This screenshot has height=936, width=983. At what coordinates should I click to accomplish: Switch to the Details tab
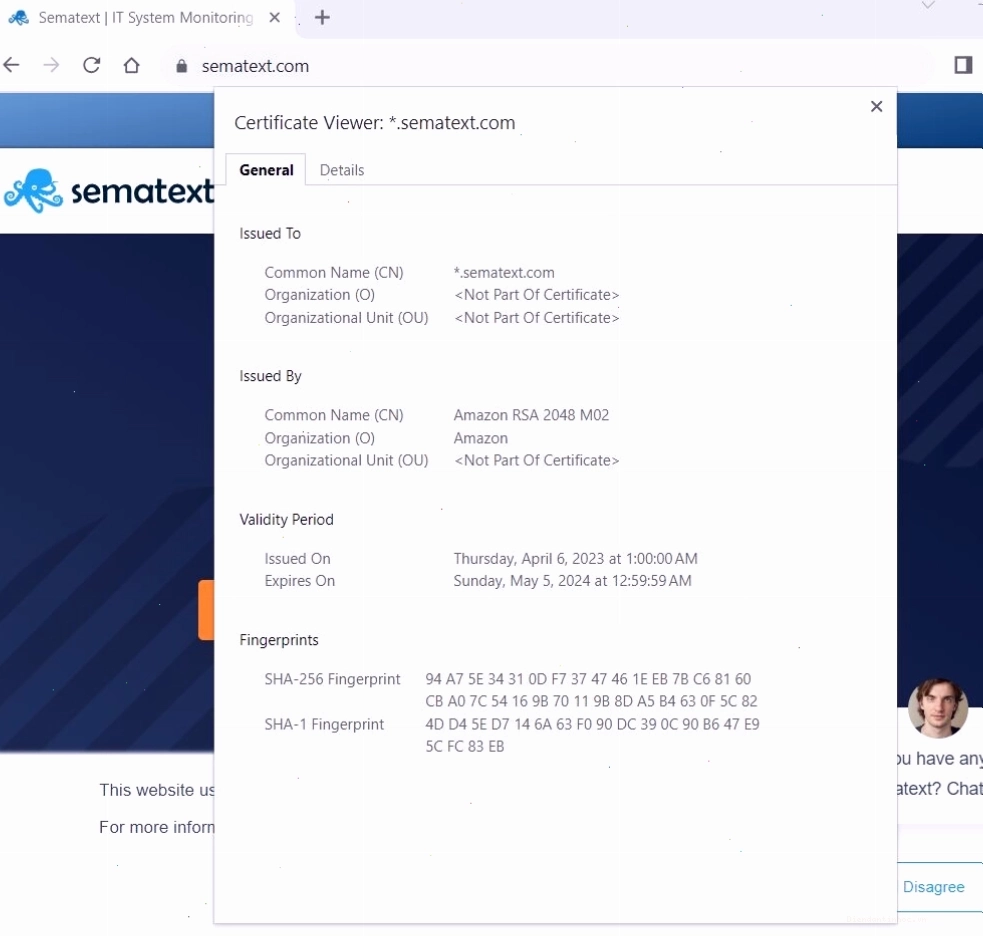(x=342, y=170)
